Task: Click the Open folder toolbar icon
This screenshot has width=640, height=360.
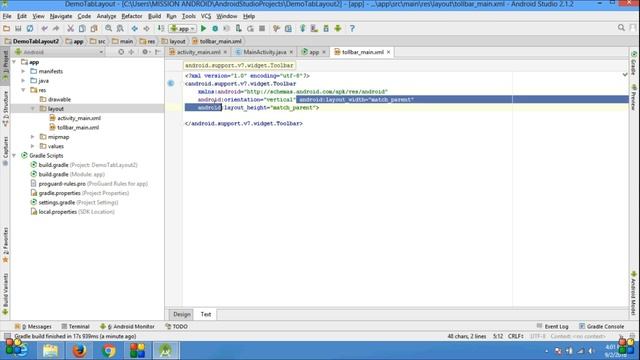Action: point(6,29)
